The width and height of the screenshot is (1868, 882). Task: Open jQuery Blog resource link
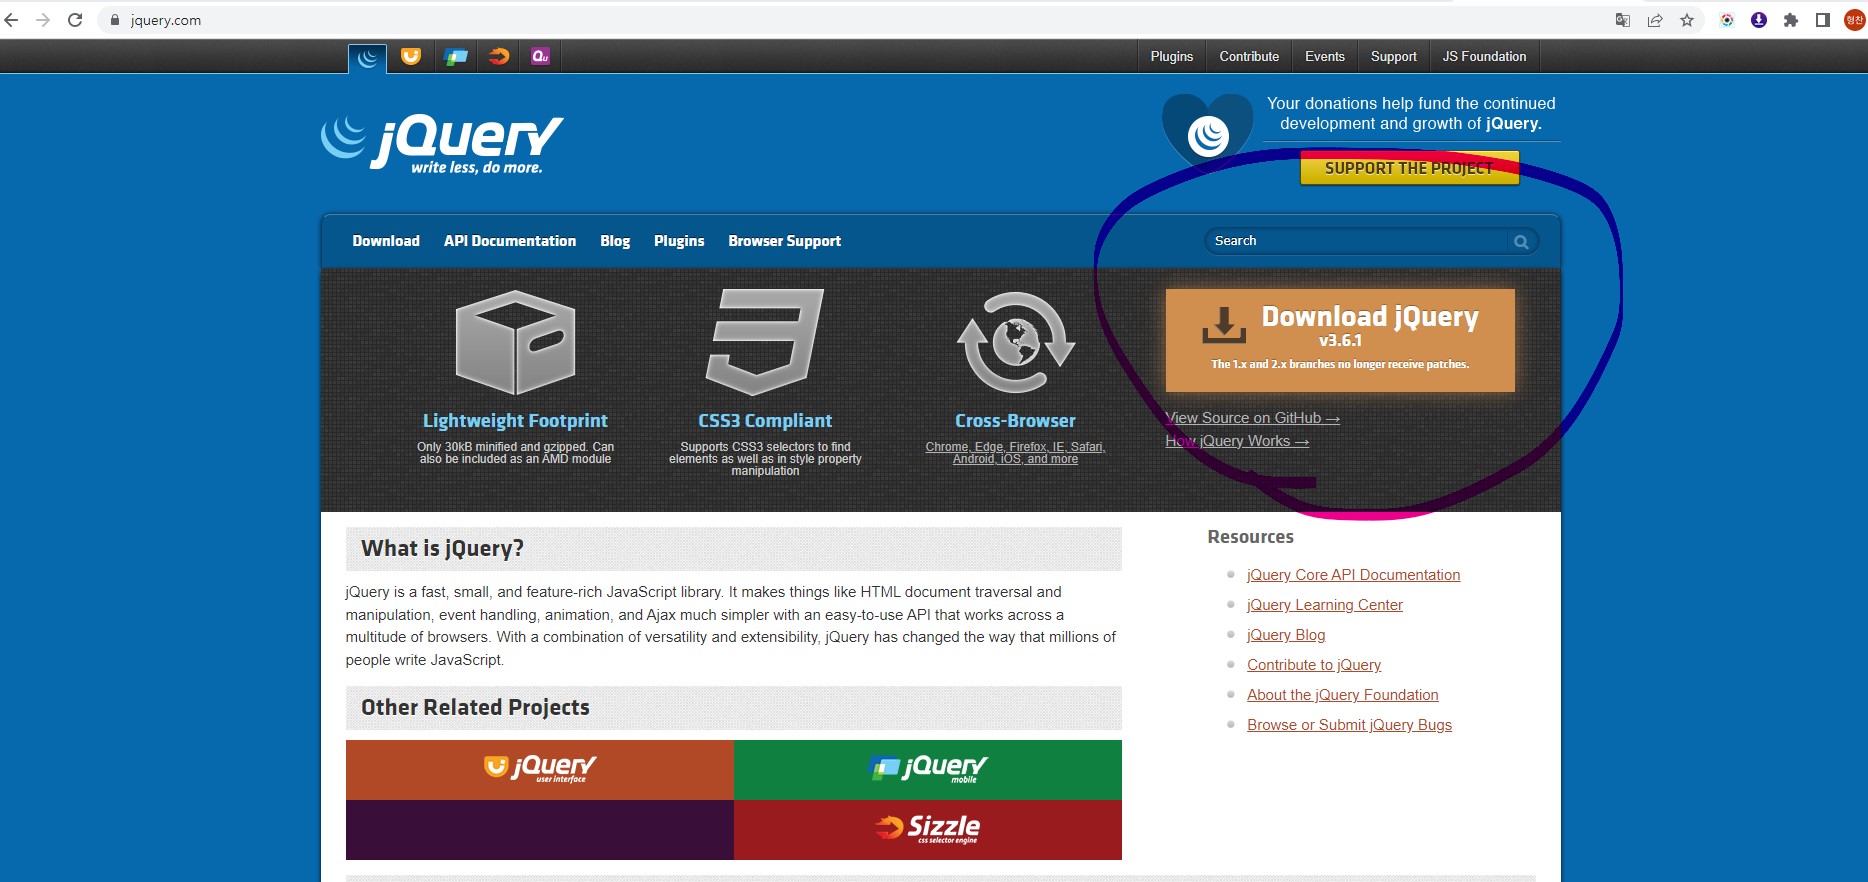point(1286,635)
